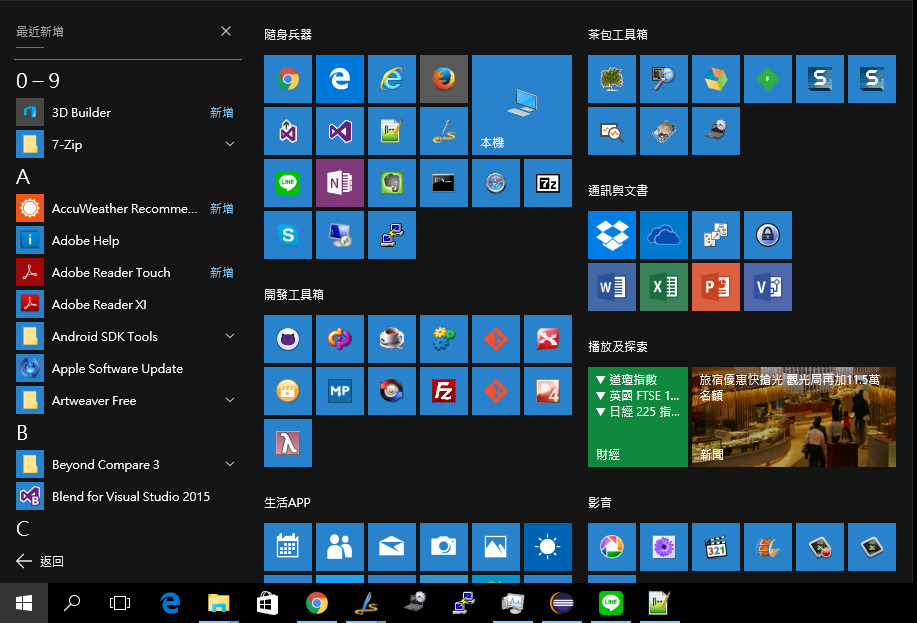Launch Skype from its tile
The height and width of the screenshot is (623, 917).
pyautogui.click(x=288, y=235)
